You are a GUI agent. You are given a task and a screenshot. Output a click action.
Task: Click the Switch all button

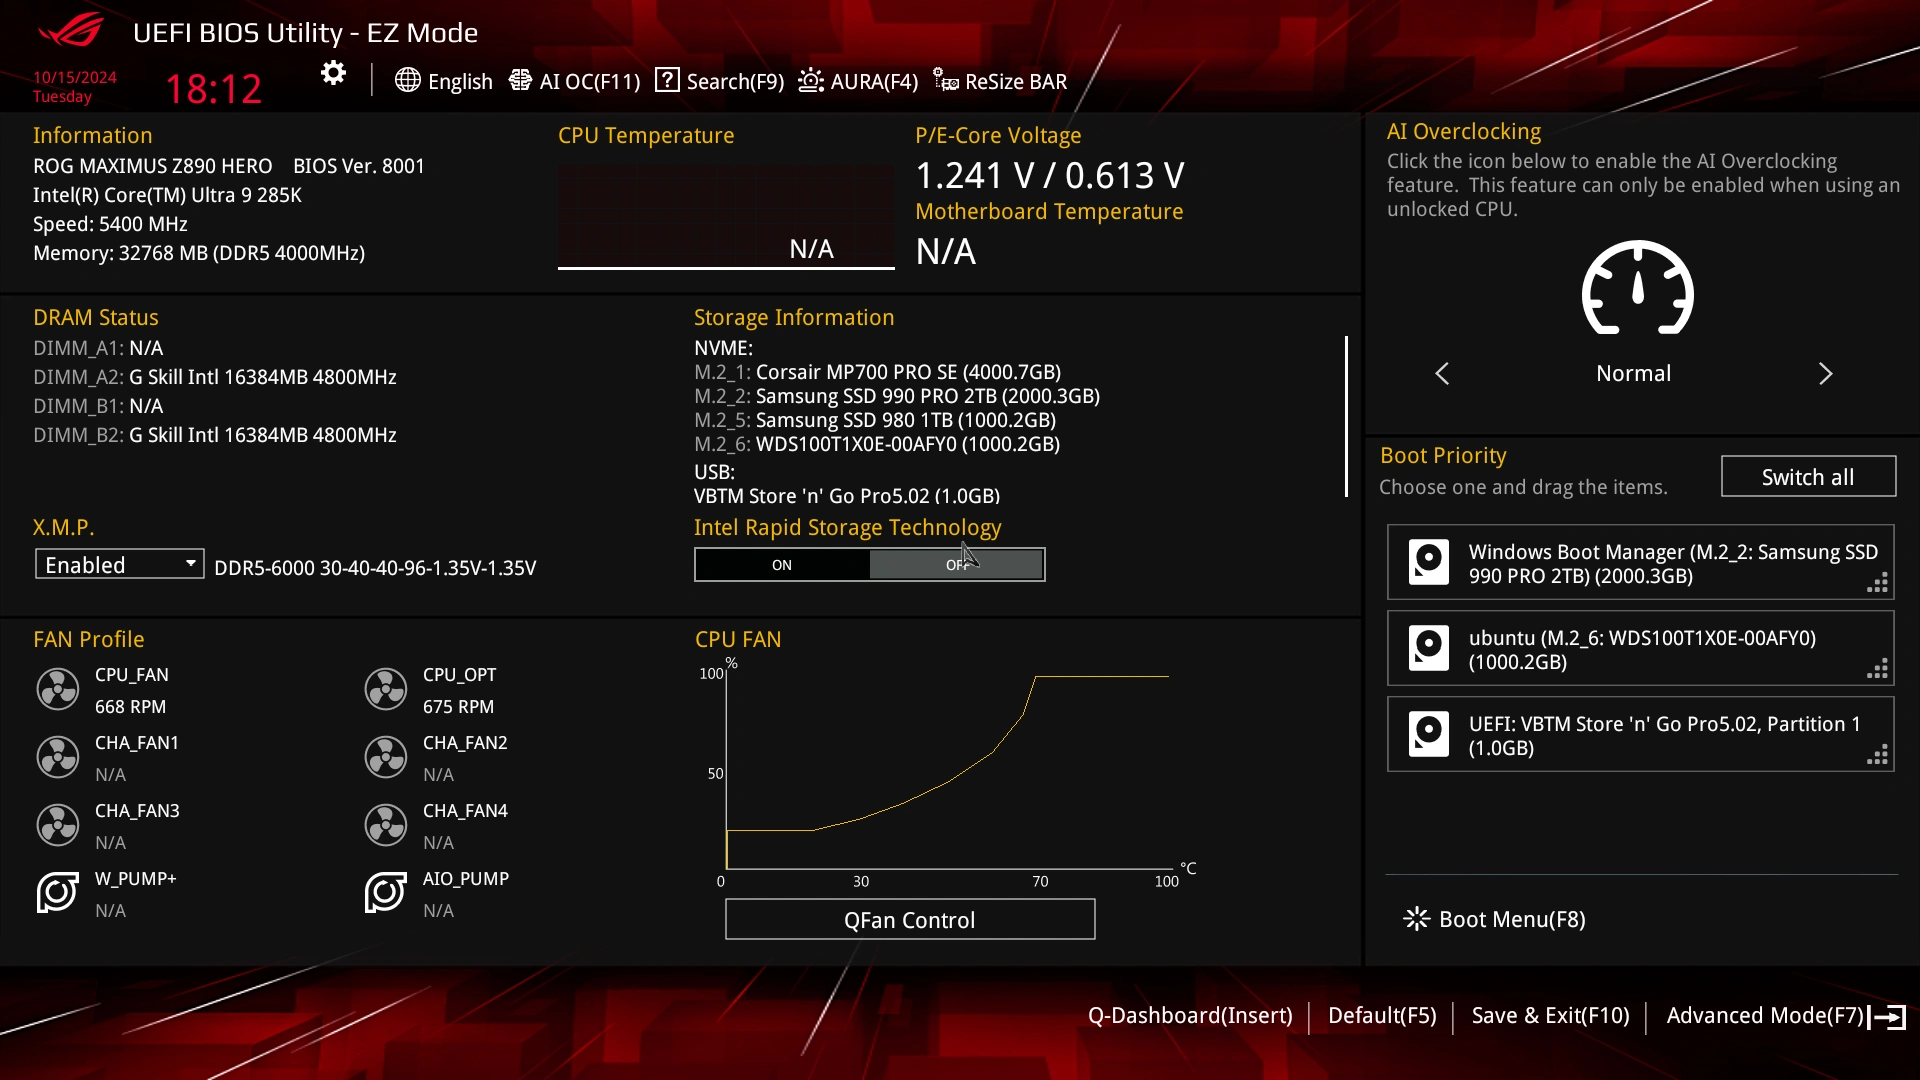1808,477
